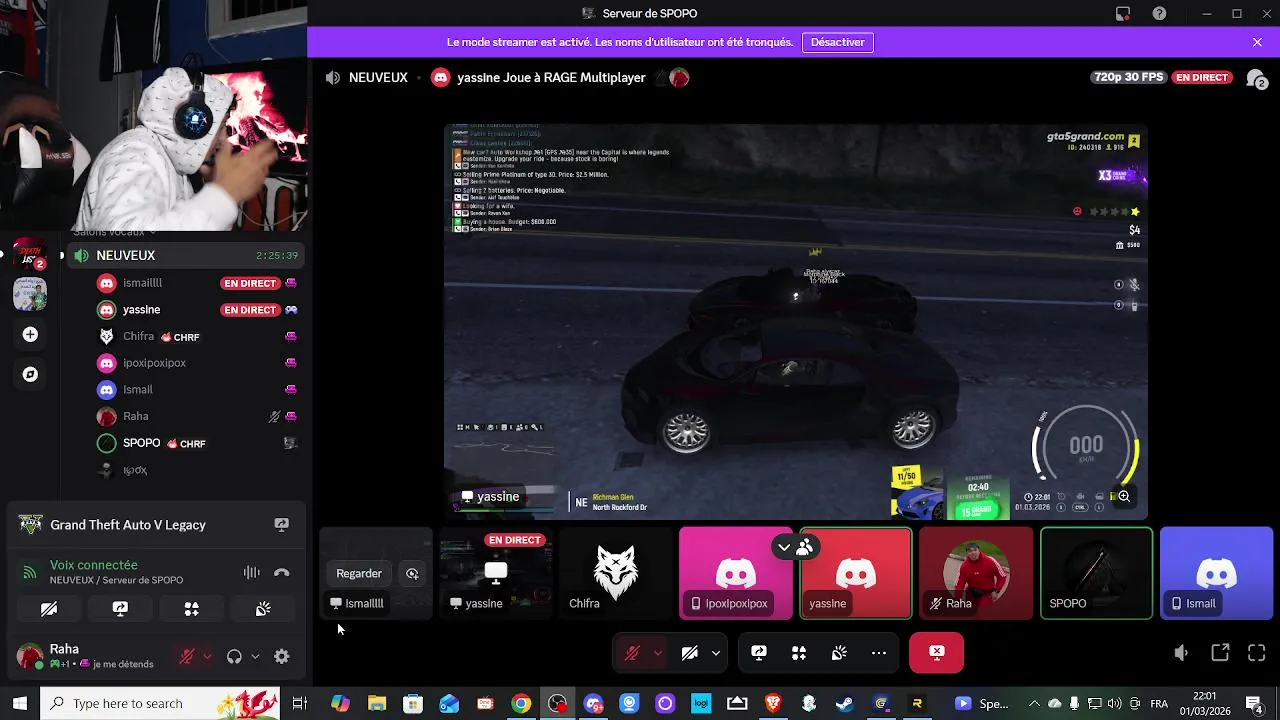Open the server icon with notification badge
The height and width of the screenshot is (720, 1280).
(x=30, y=253)
